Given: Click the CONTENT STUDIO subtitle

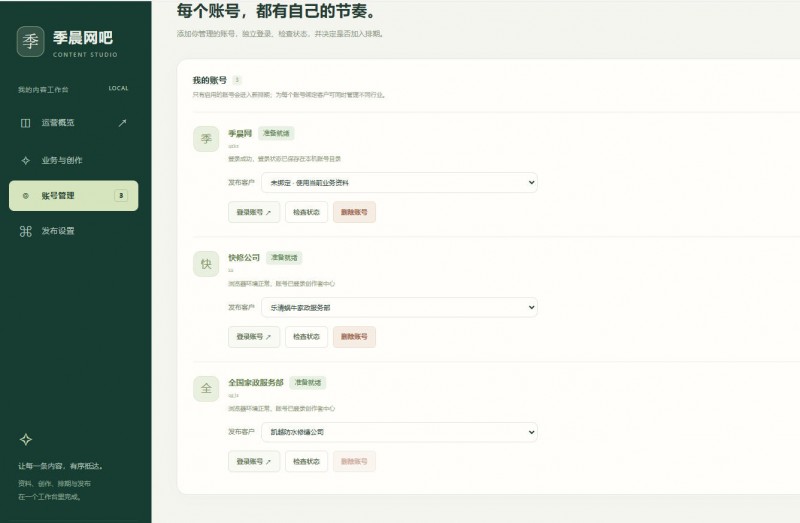Looking at the screenshot, I should [x=85, y=55].
